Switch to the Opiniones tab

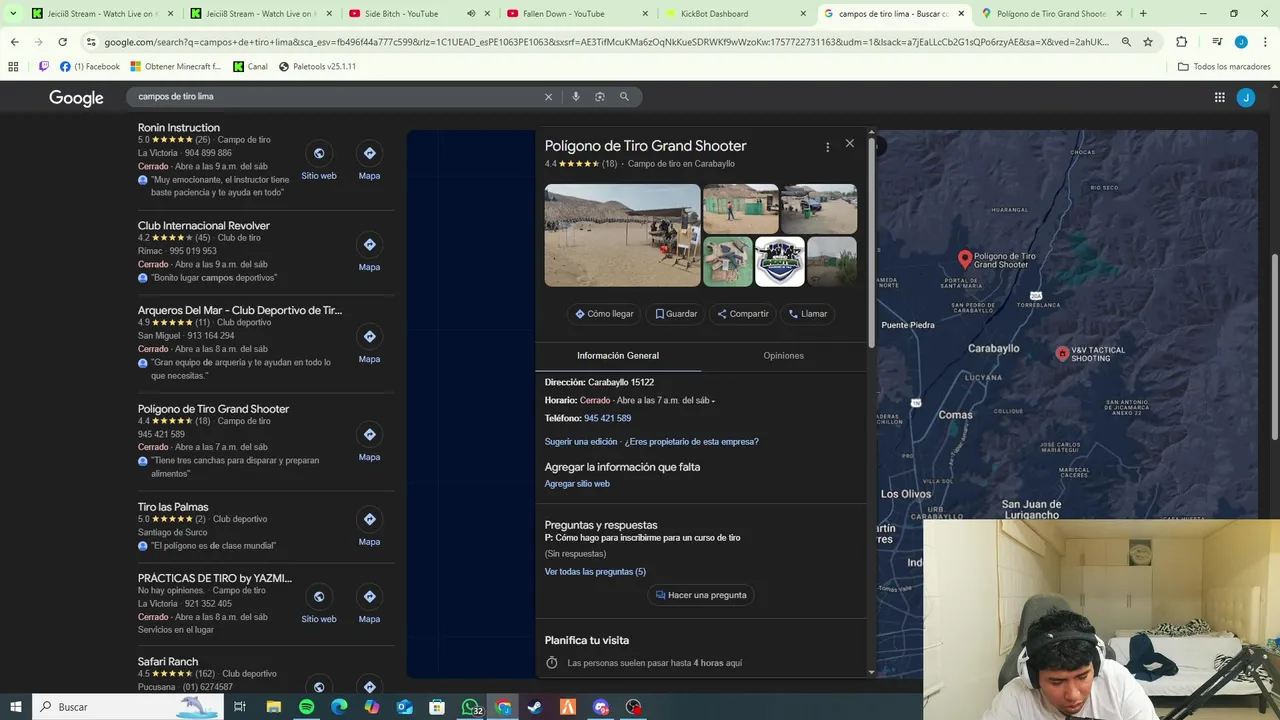(x=783, y=356)
